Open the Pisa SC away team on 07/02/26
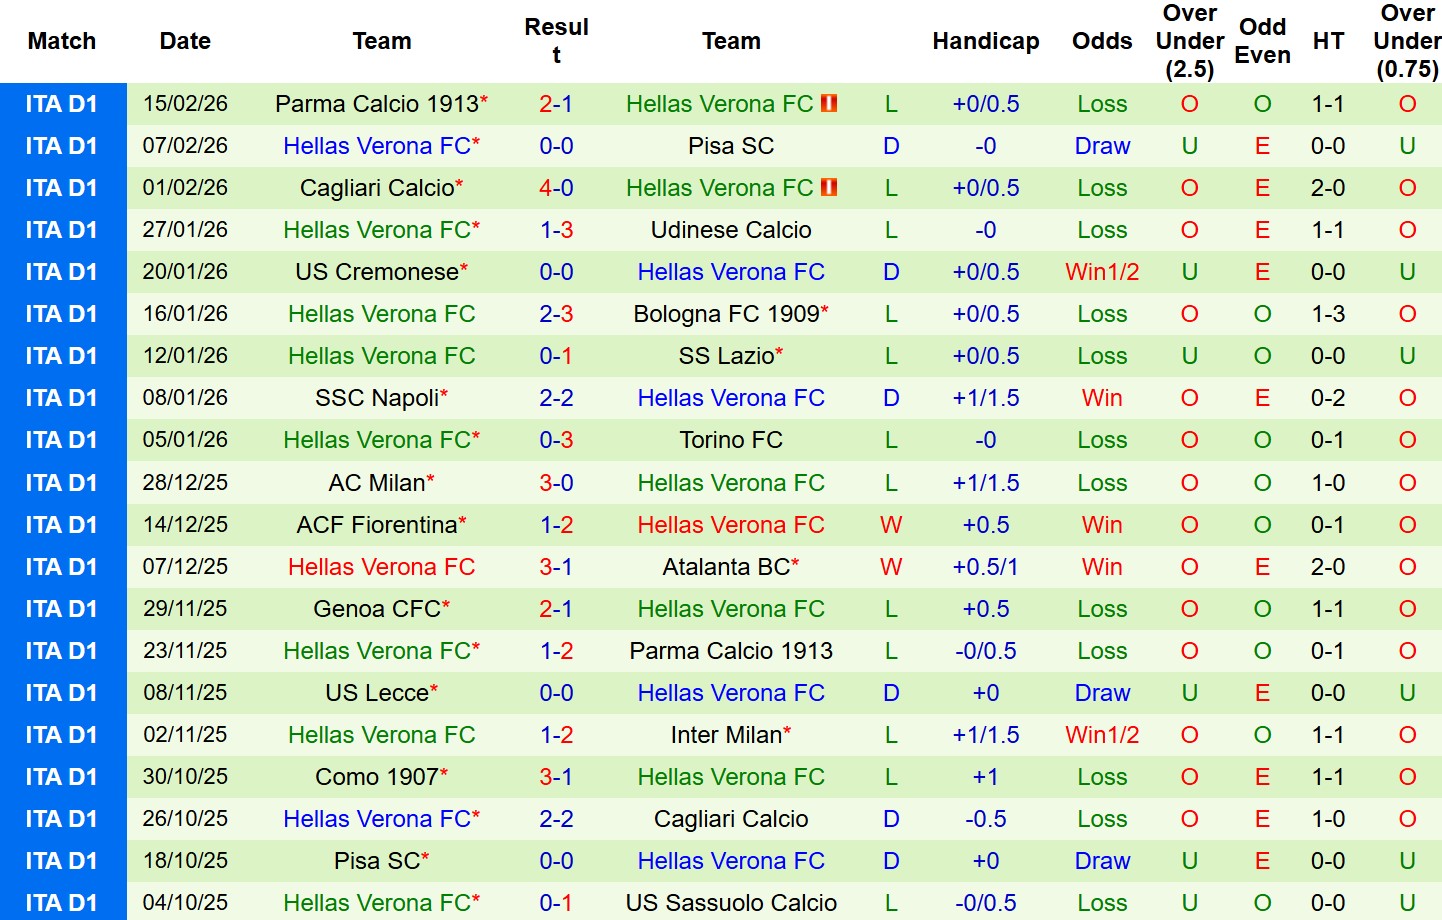 coord(731,146)
